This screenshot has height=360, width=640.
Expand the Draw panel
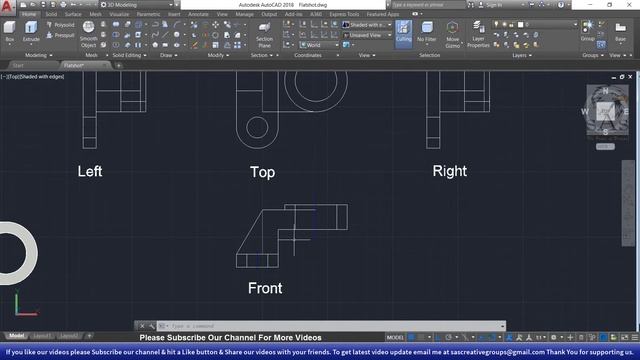169,55
